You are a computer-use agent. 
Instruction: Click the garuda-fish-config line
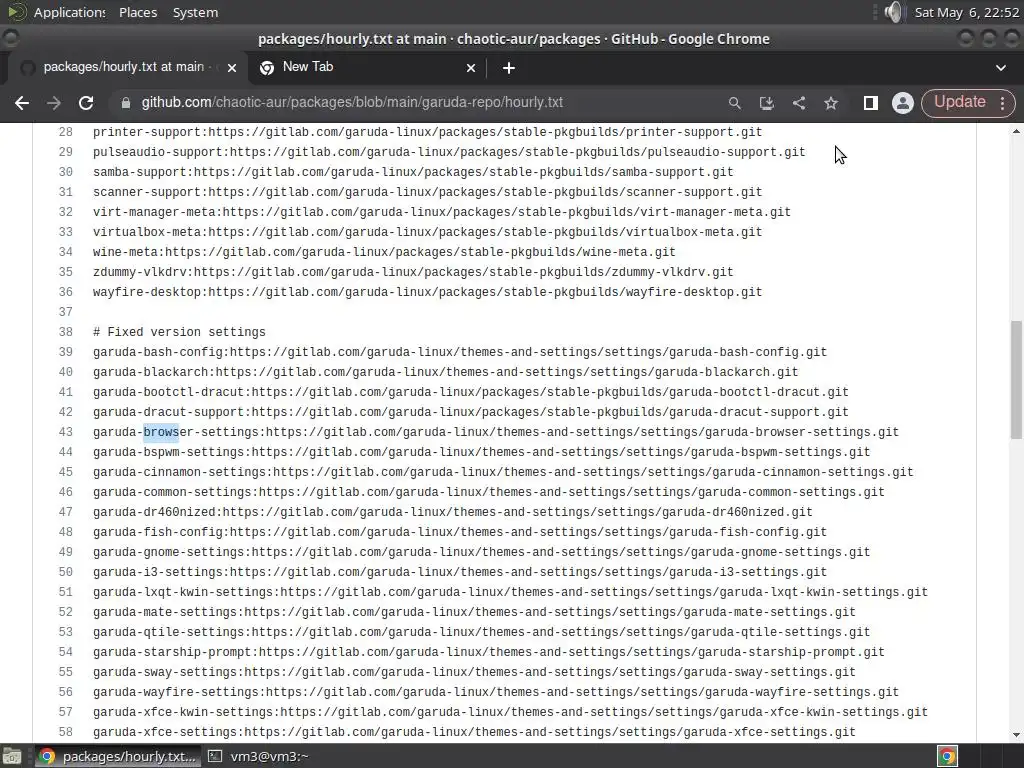coord(460,532)
